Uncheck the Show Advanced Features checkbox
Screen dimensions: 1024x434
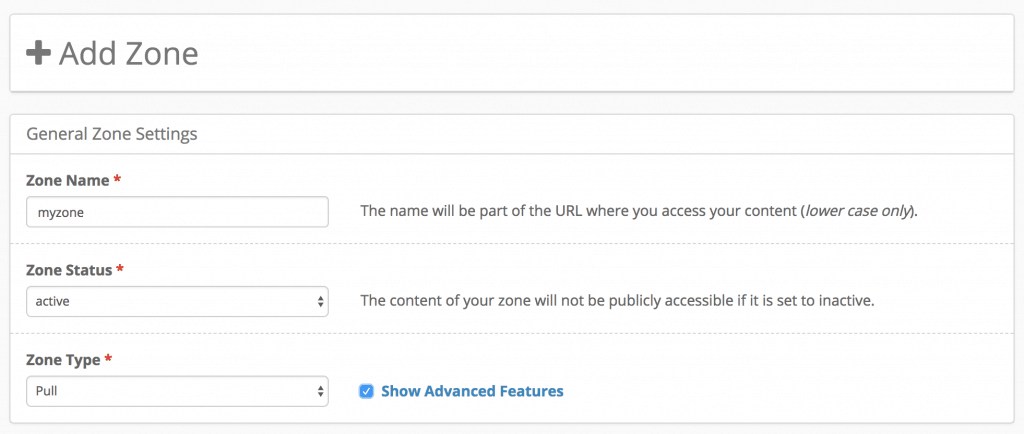click(x=366, y=391)
